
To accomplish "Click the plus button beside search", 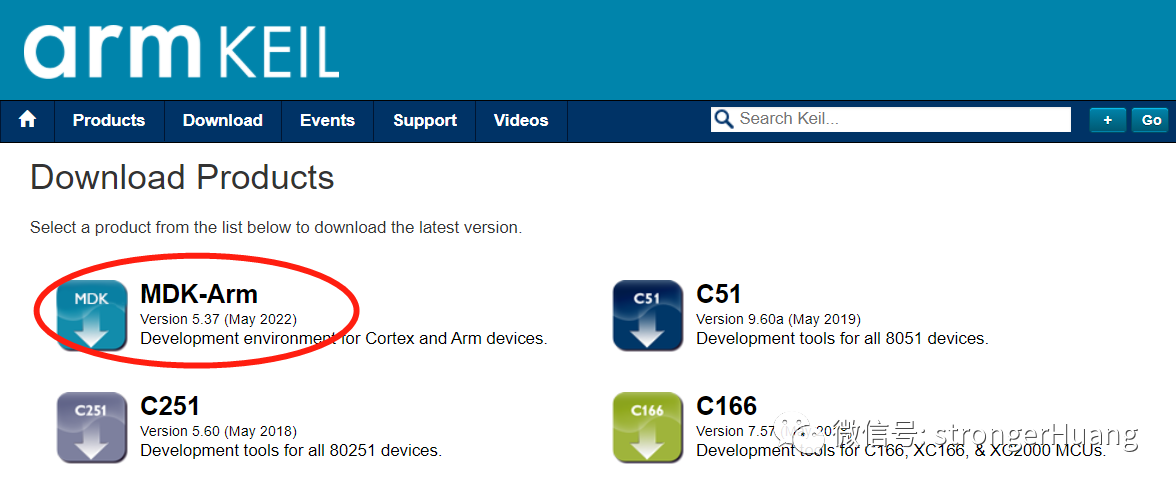I will coord(1108,120).
